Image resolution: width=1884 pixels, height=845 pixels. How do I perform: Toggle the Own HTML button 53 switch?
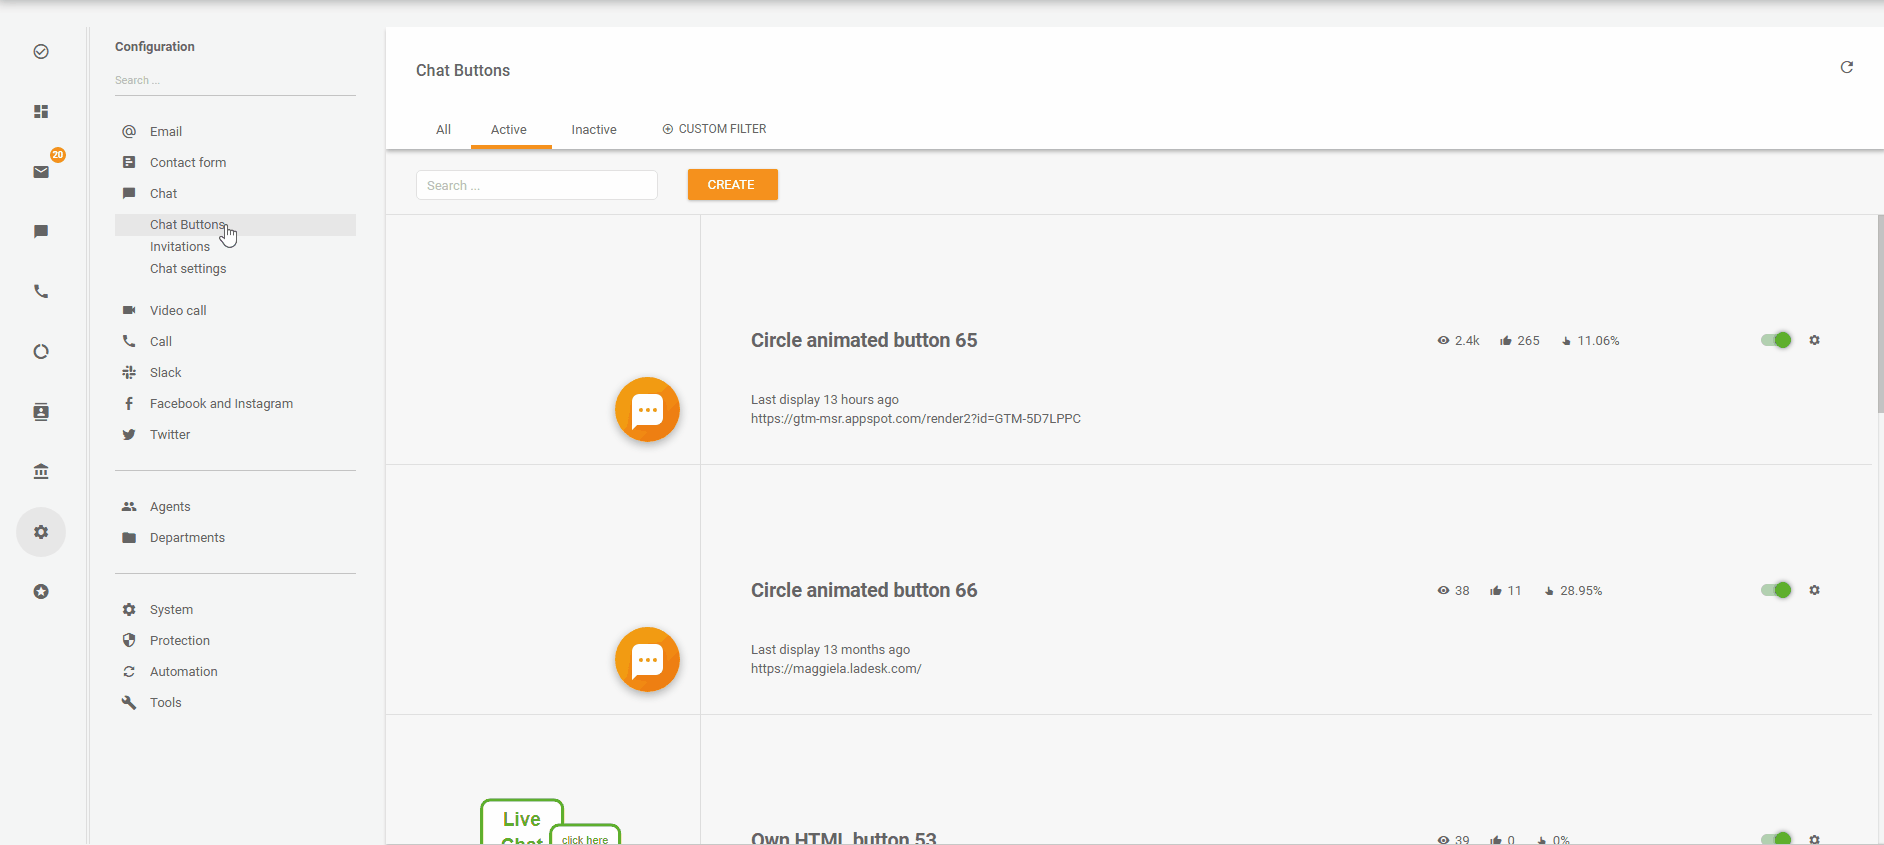click(x=1776, y=838)
